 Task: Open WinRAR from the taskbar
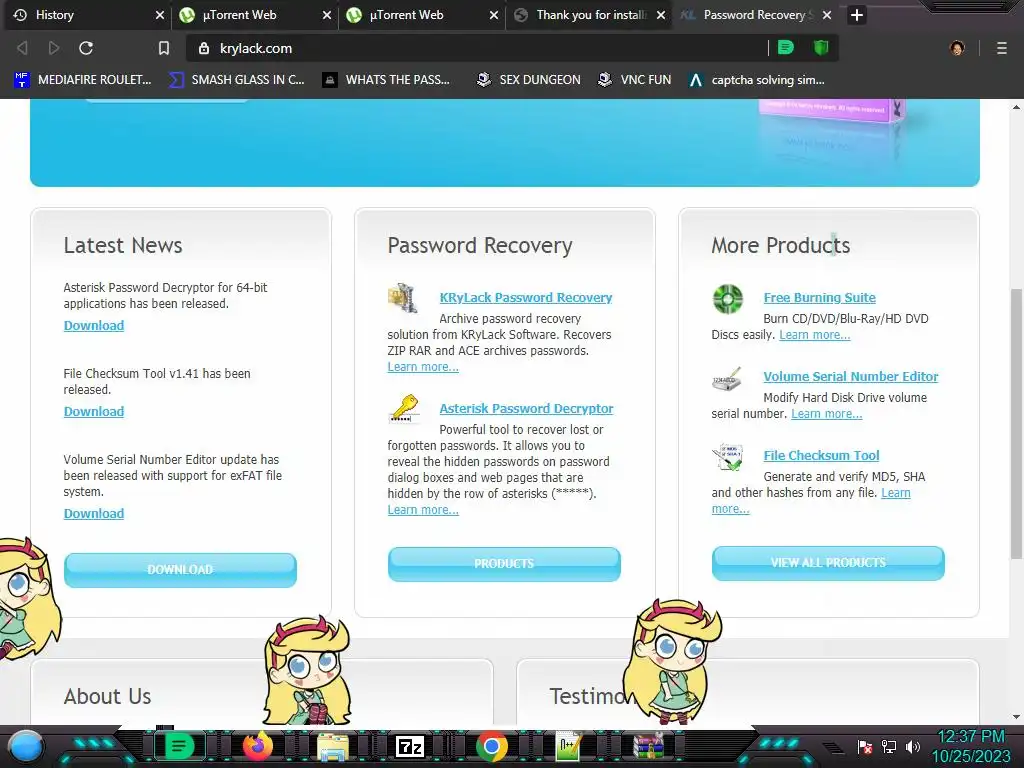coord(648,746)
